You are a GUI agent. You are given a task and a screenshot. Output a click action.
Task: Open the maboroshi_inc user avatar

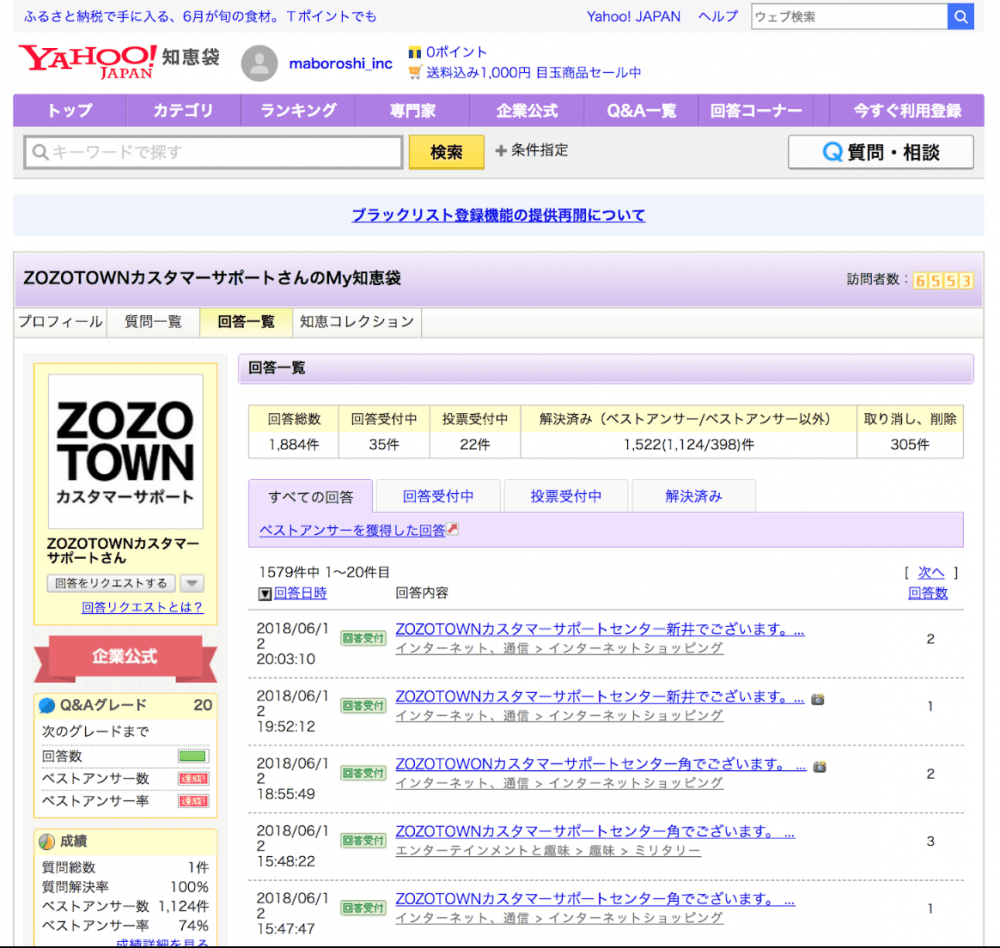(x=259, y=63)
